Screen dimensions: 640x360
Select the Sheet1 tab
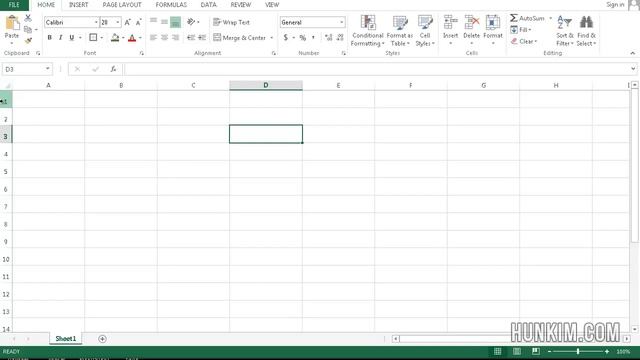(x=66, y=339)
